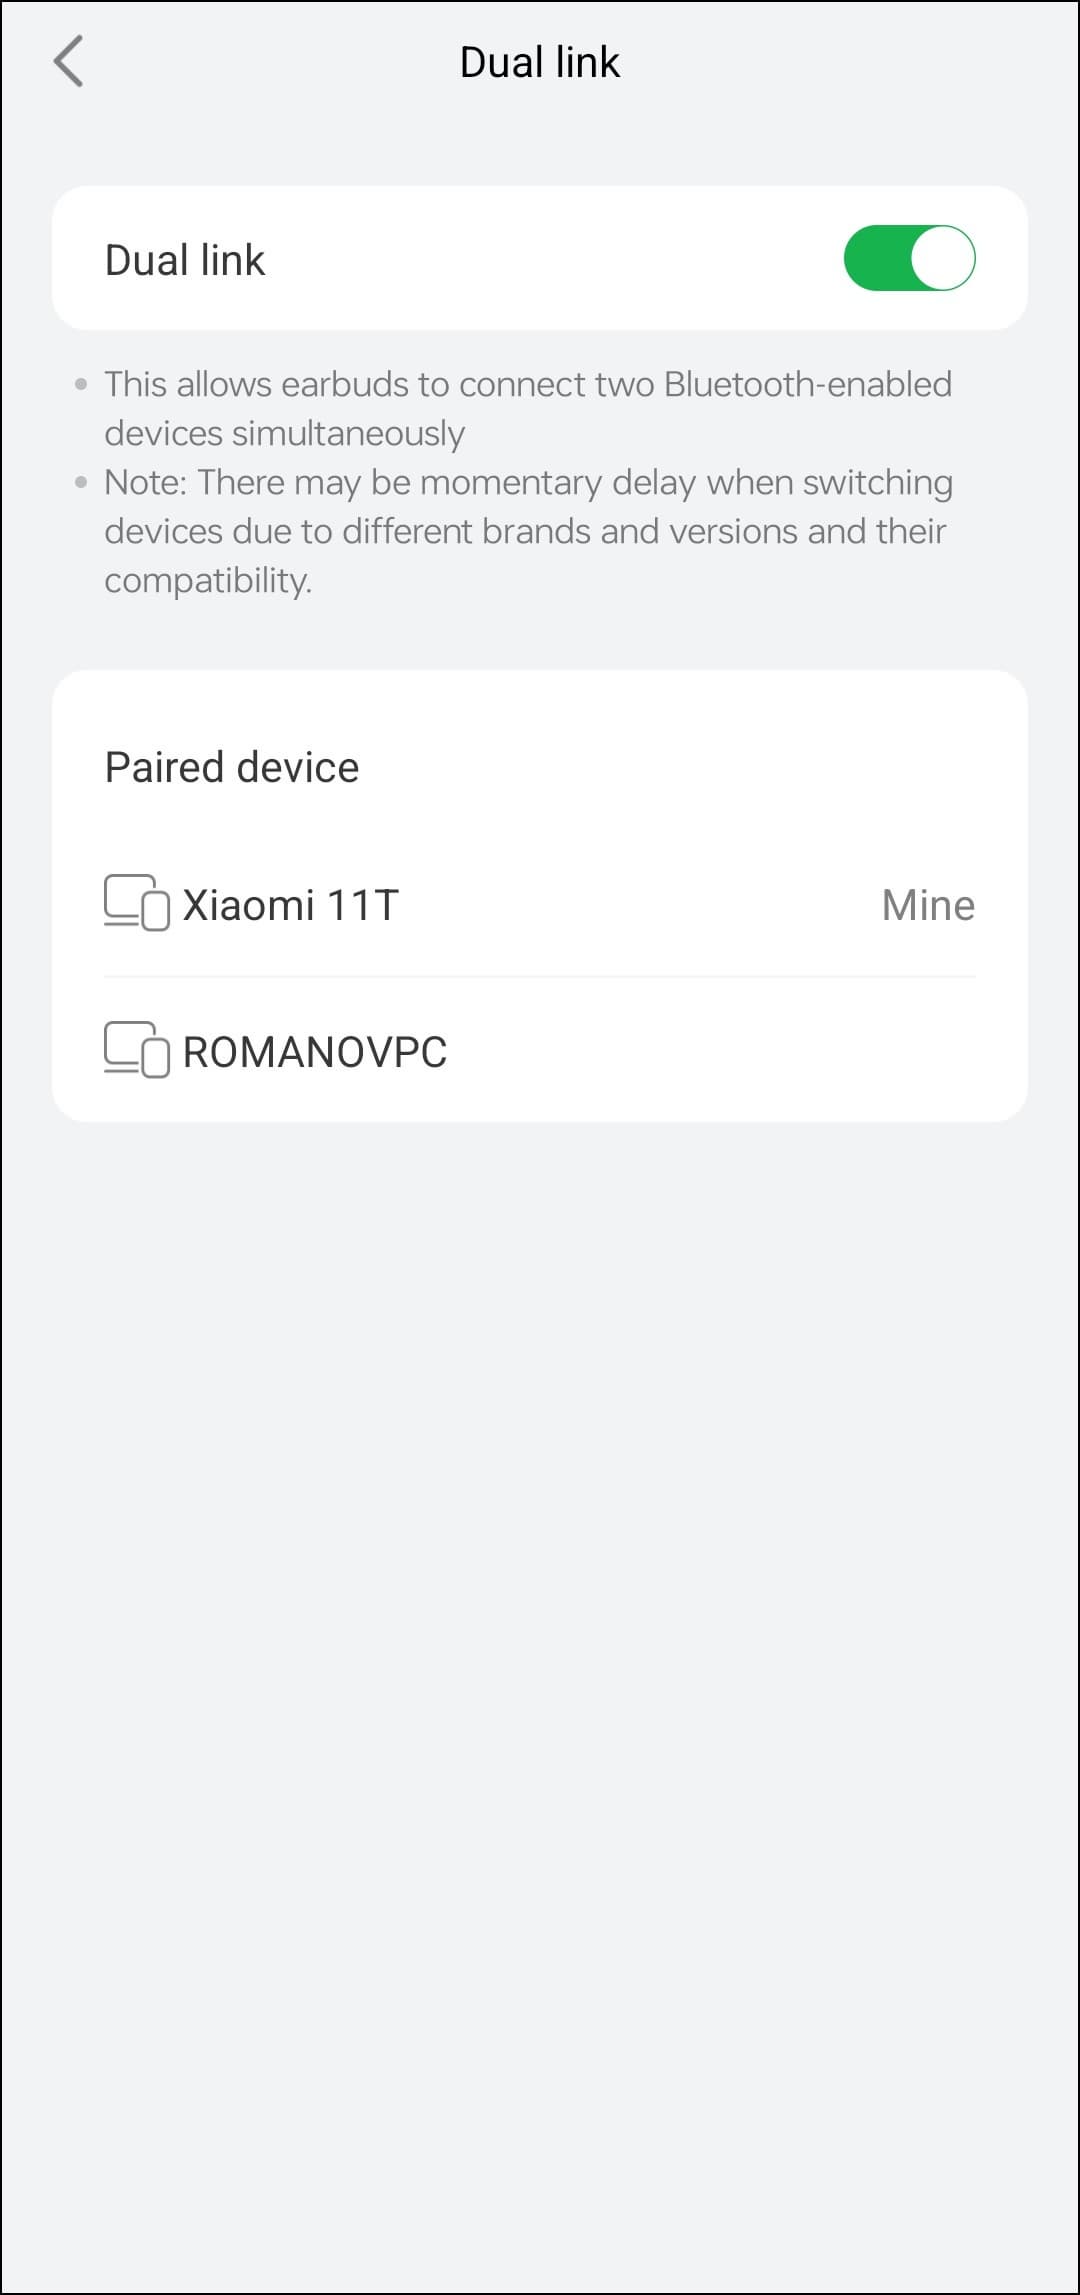This screenshot has height=2295, width=1080.
Task: Click the device icon beside ROMANOVPC
Action: tap(137, 1050)
